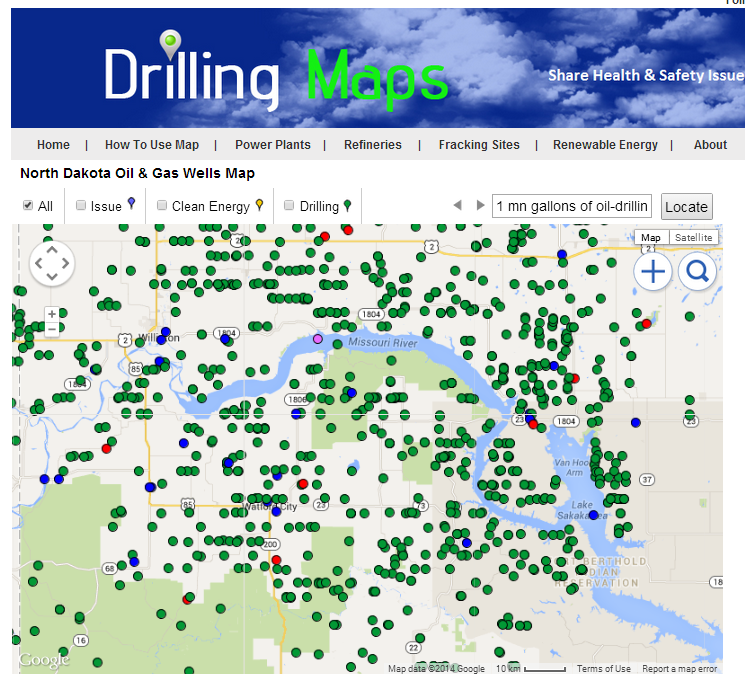The width and height of the screenshot is (745, 683).
Task: Open the About page
Action: (710, 144)
